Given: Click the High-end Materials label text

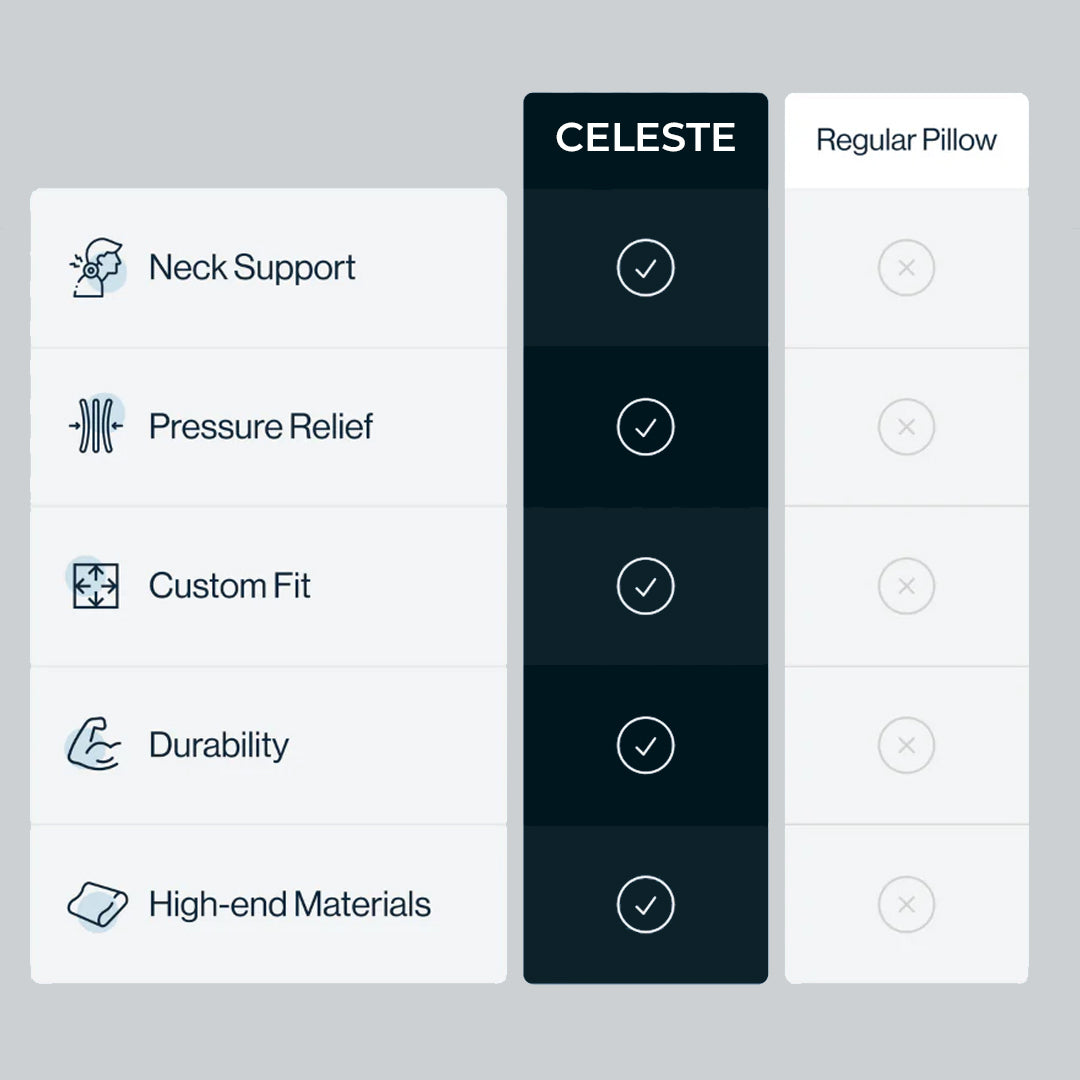Looking at the screenshot, I should tap(290, 904).
